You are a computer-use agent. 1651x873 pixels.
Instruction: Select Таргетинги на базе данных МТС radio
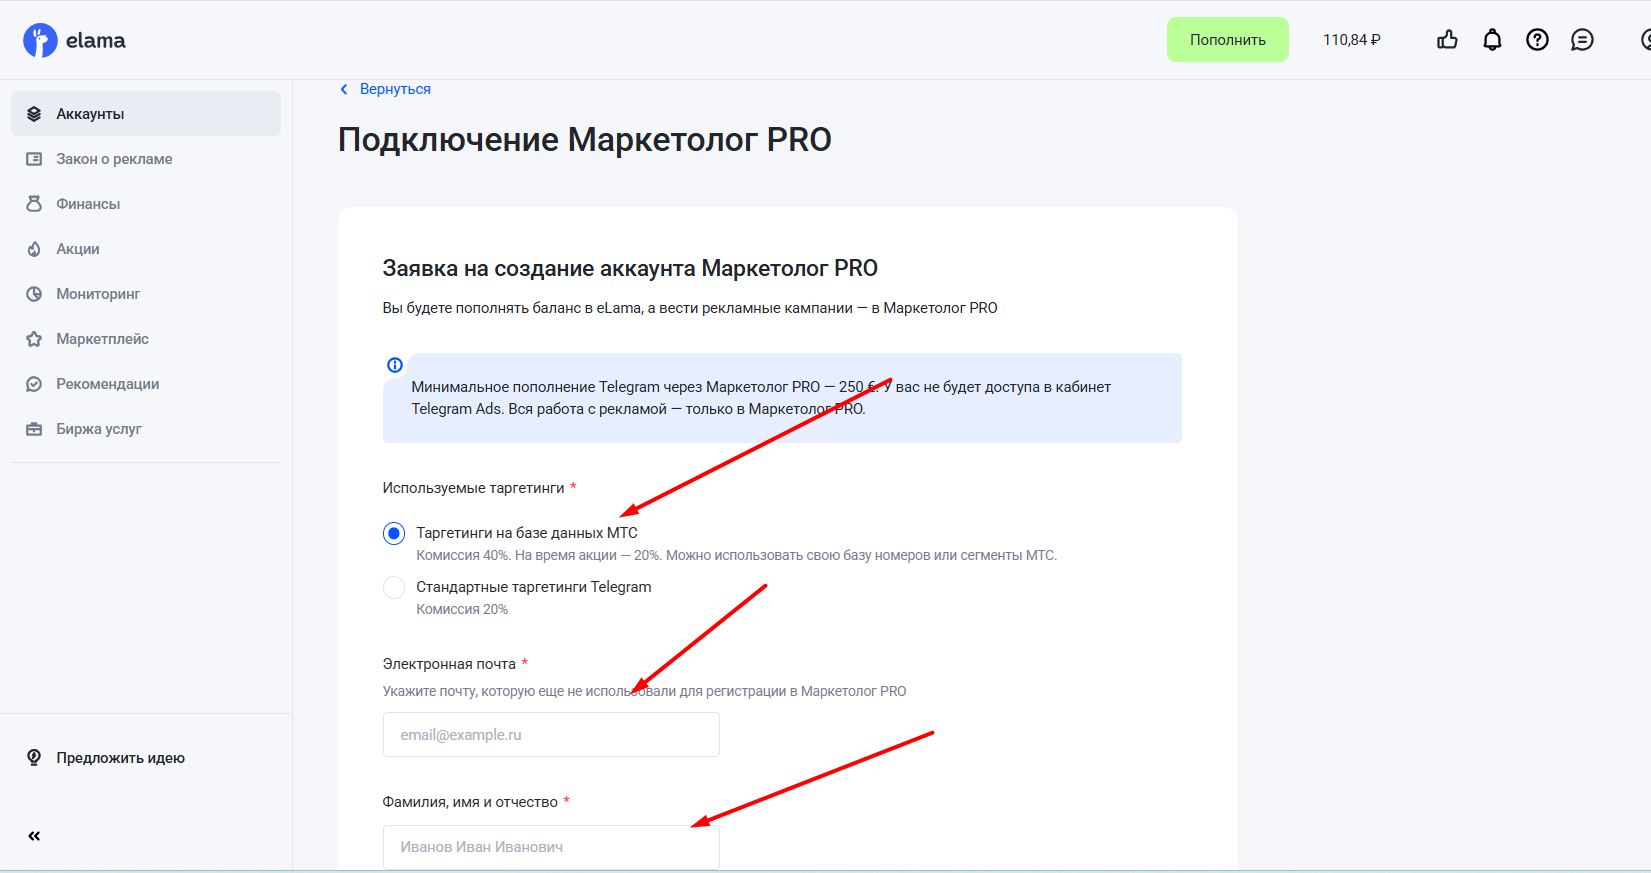coord(394,533)
